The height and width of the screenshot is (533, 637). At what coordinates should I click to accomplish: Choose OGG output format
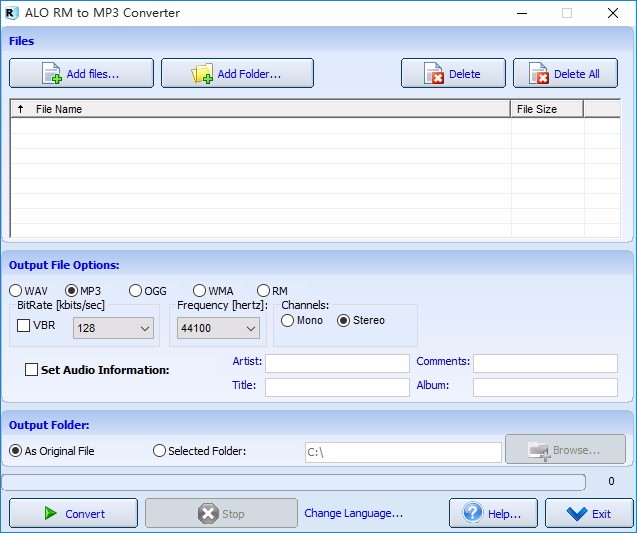(147, 291)
